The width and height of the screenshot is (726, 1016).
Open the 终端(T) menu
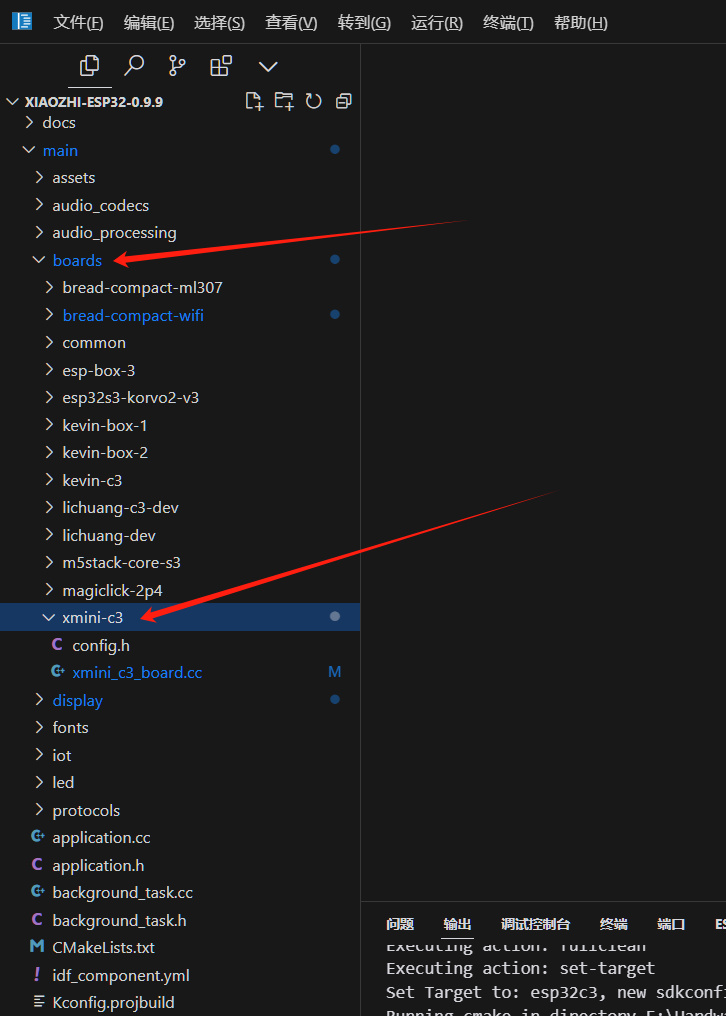click(x=507, y=22)
